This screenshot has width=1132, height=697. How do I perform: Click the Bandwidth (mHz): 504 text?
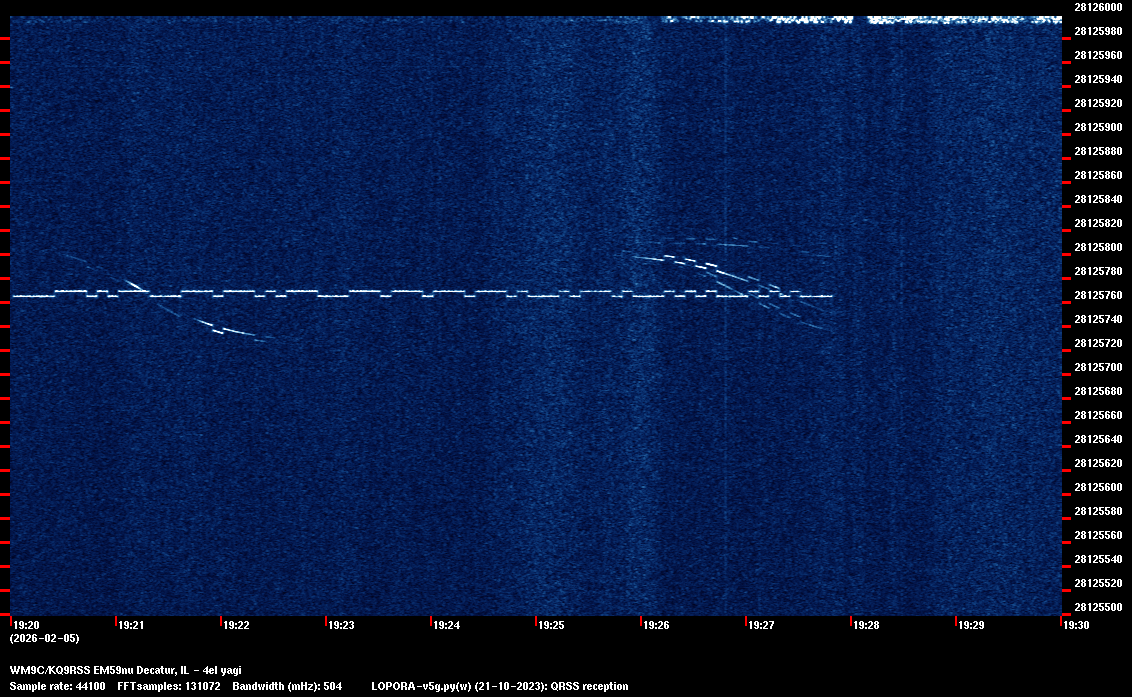click(287, 686)
